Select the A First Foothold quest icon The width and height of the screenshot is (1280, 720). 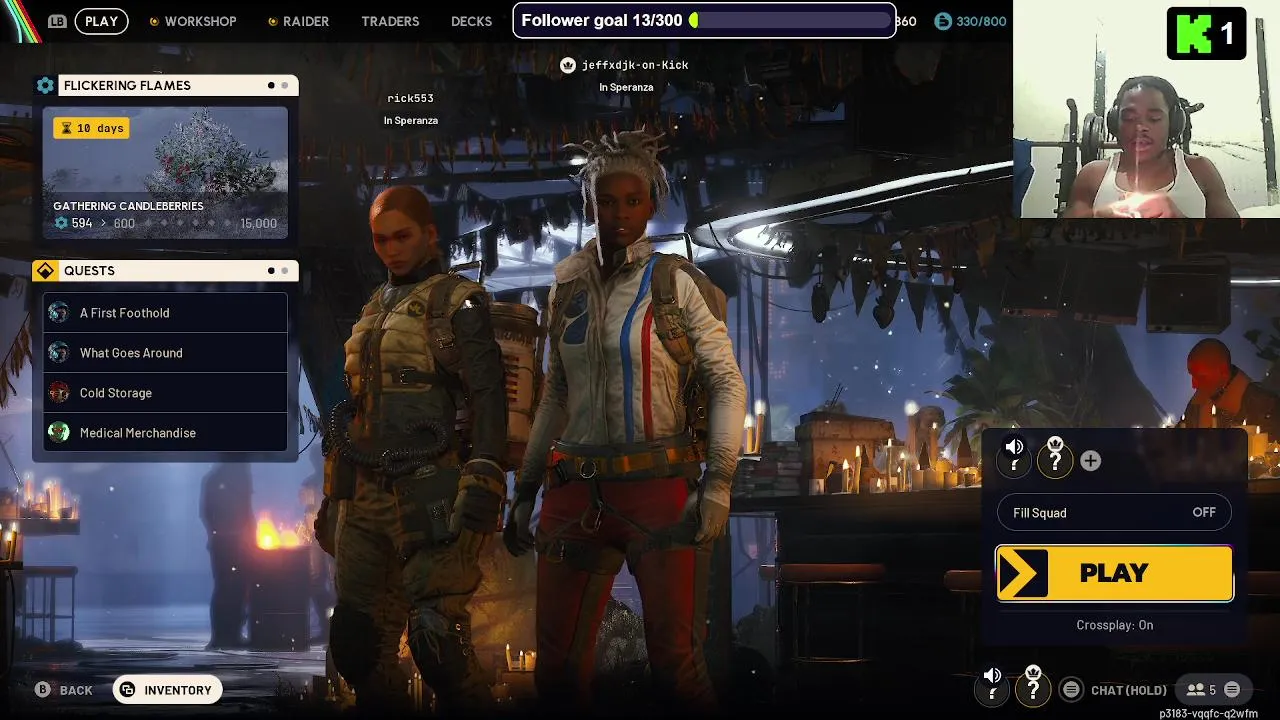pos(59,313)
